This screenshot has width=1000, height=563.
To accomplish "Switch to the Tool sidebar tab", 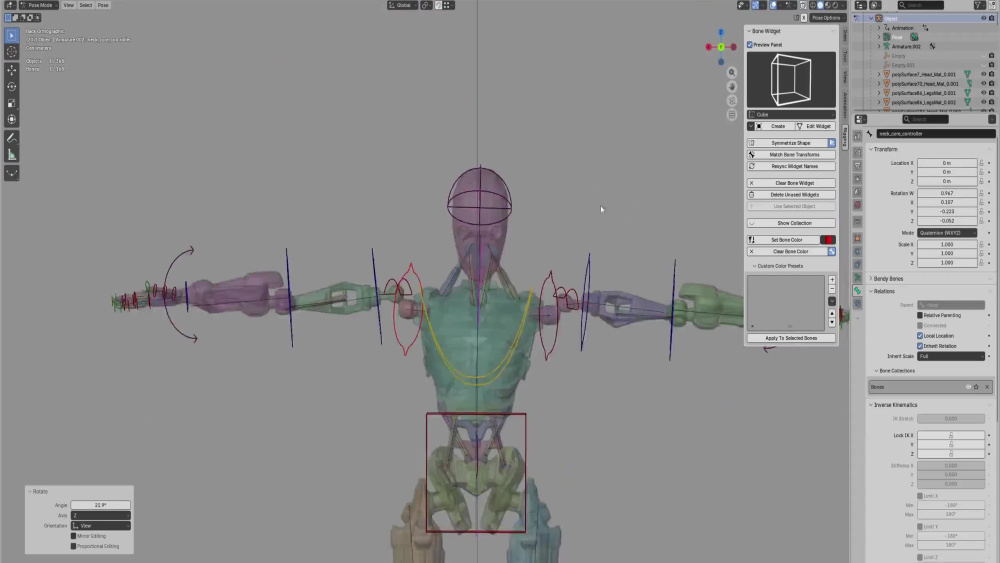I will point(844,57).
